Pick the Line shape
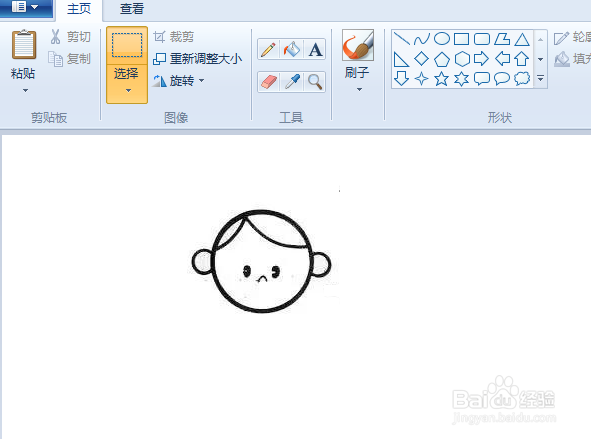591x439 pixels. click(x=401, y=39)
